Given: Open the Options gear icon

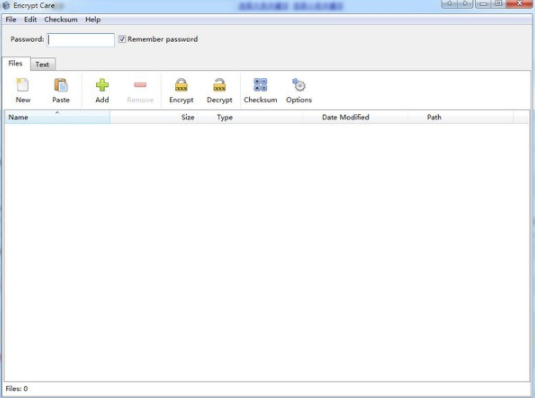Looking at the screenshot, I should tap(299, 85).
